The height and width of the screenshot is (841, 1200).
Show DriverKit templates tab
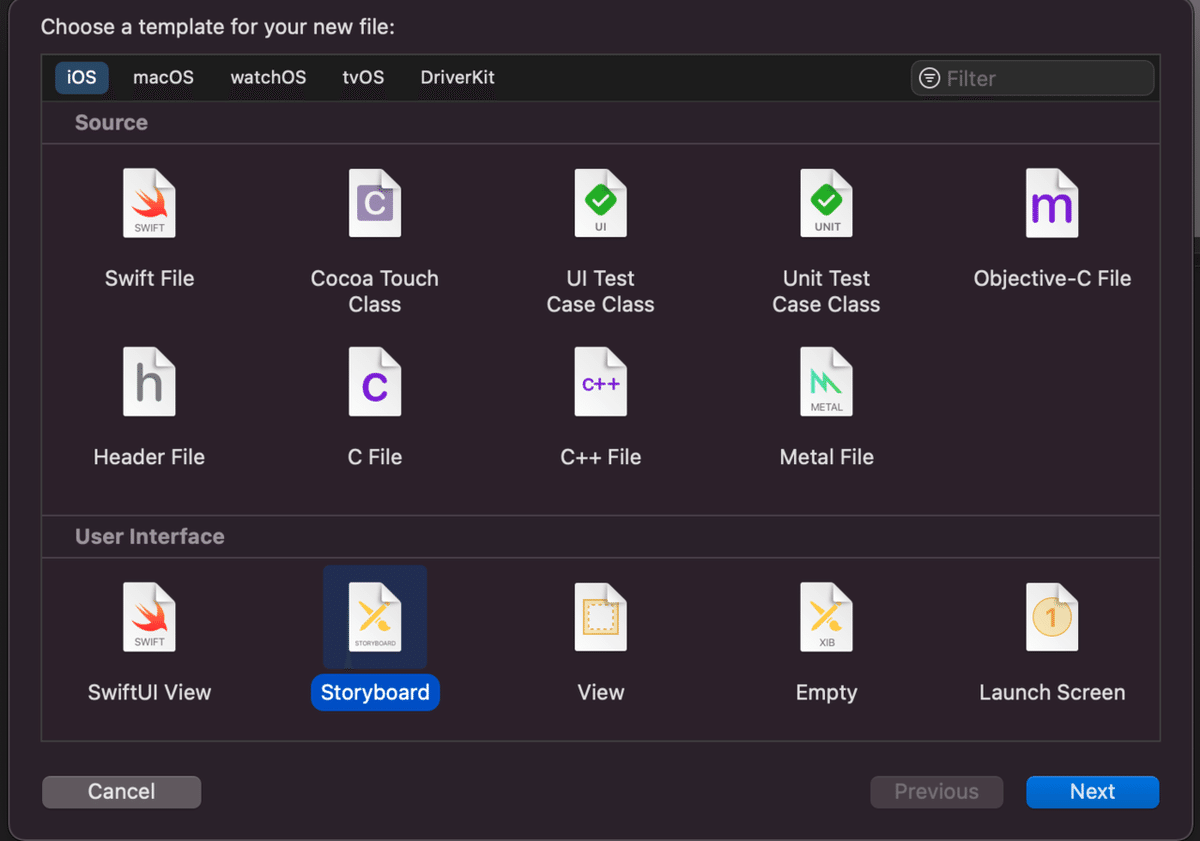click(457, 77)
